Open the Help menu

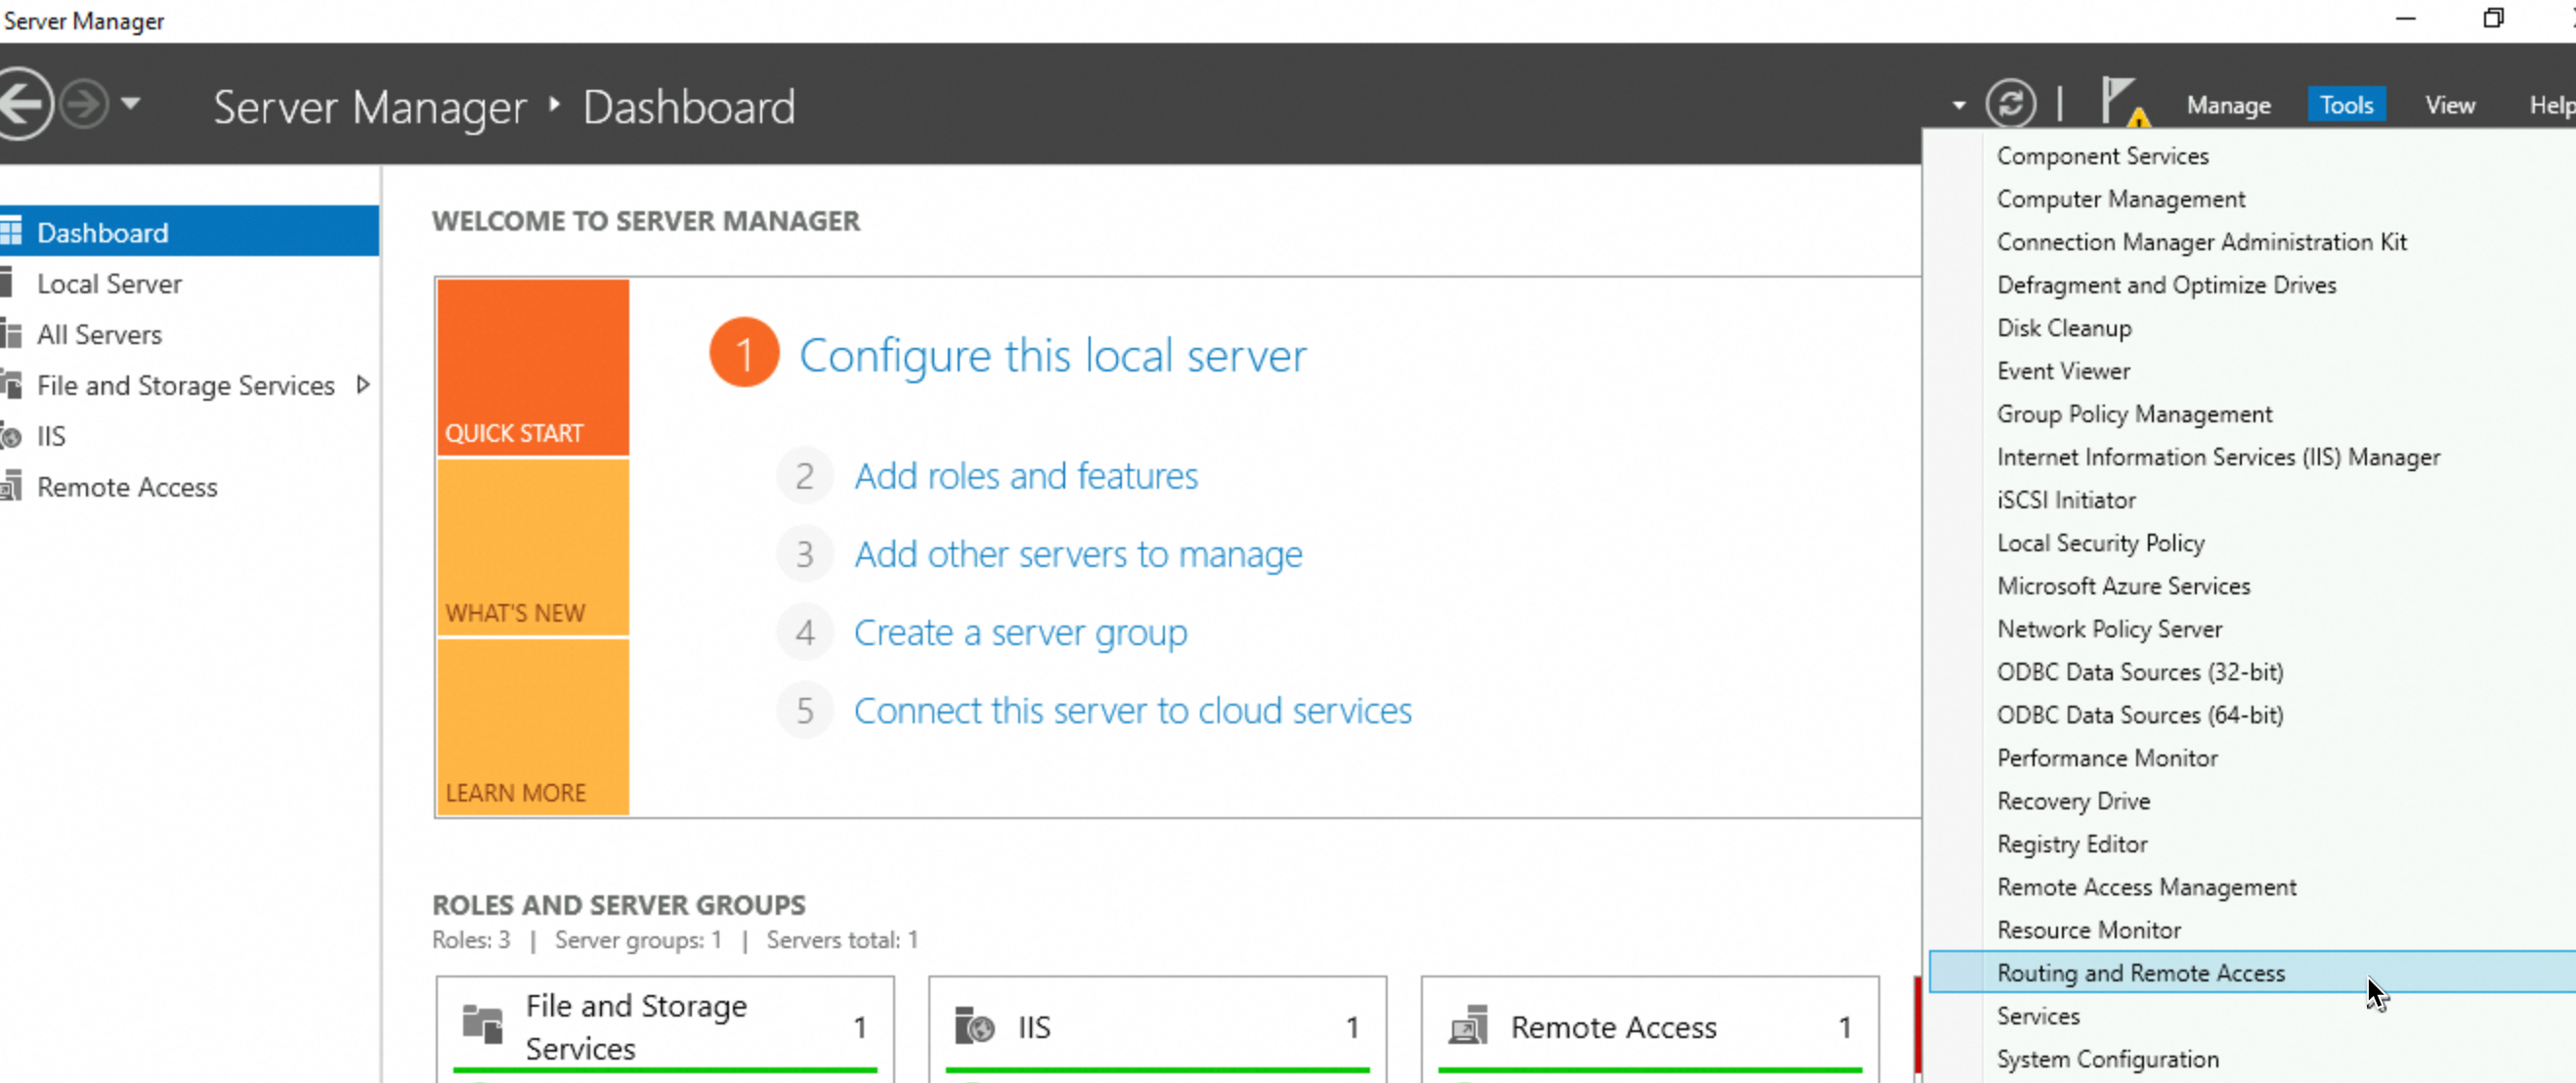tap(2551, 105)
